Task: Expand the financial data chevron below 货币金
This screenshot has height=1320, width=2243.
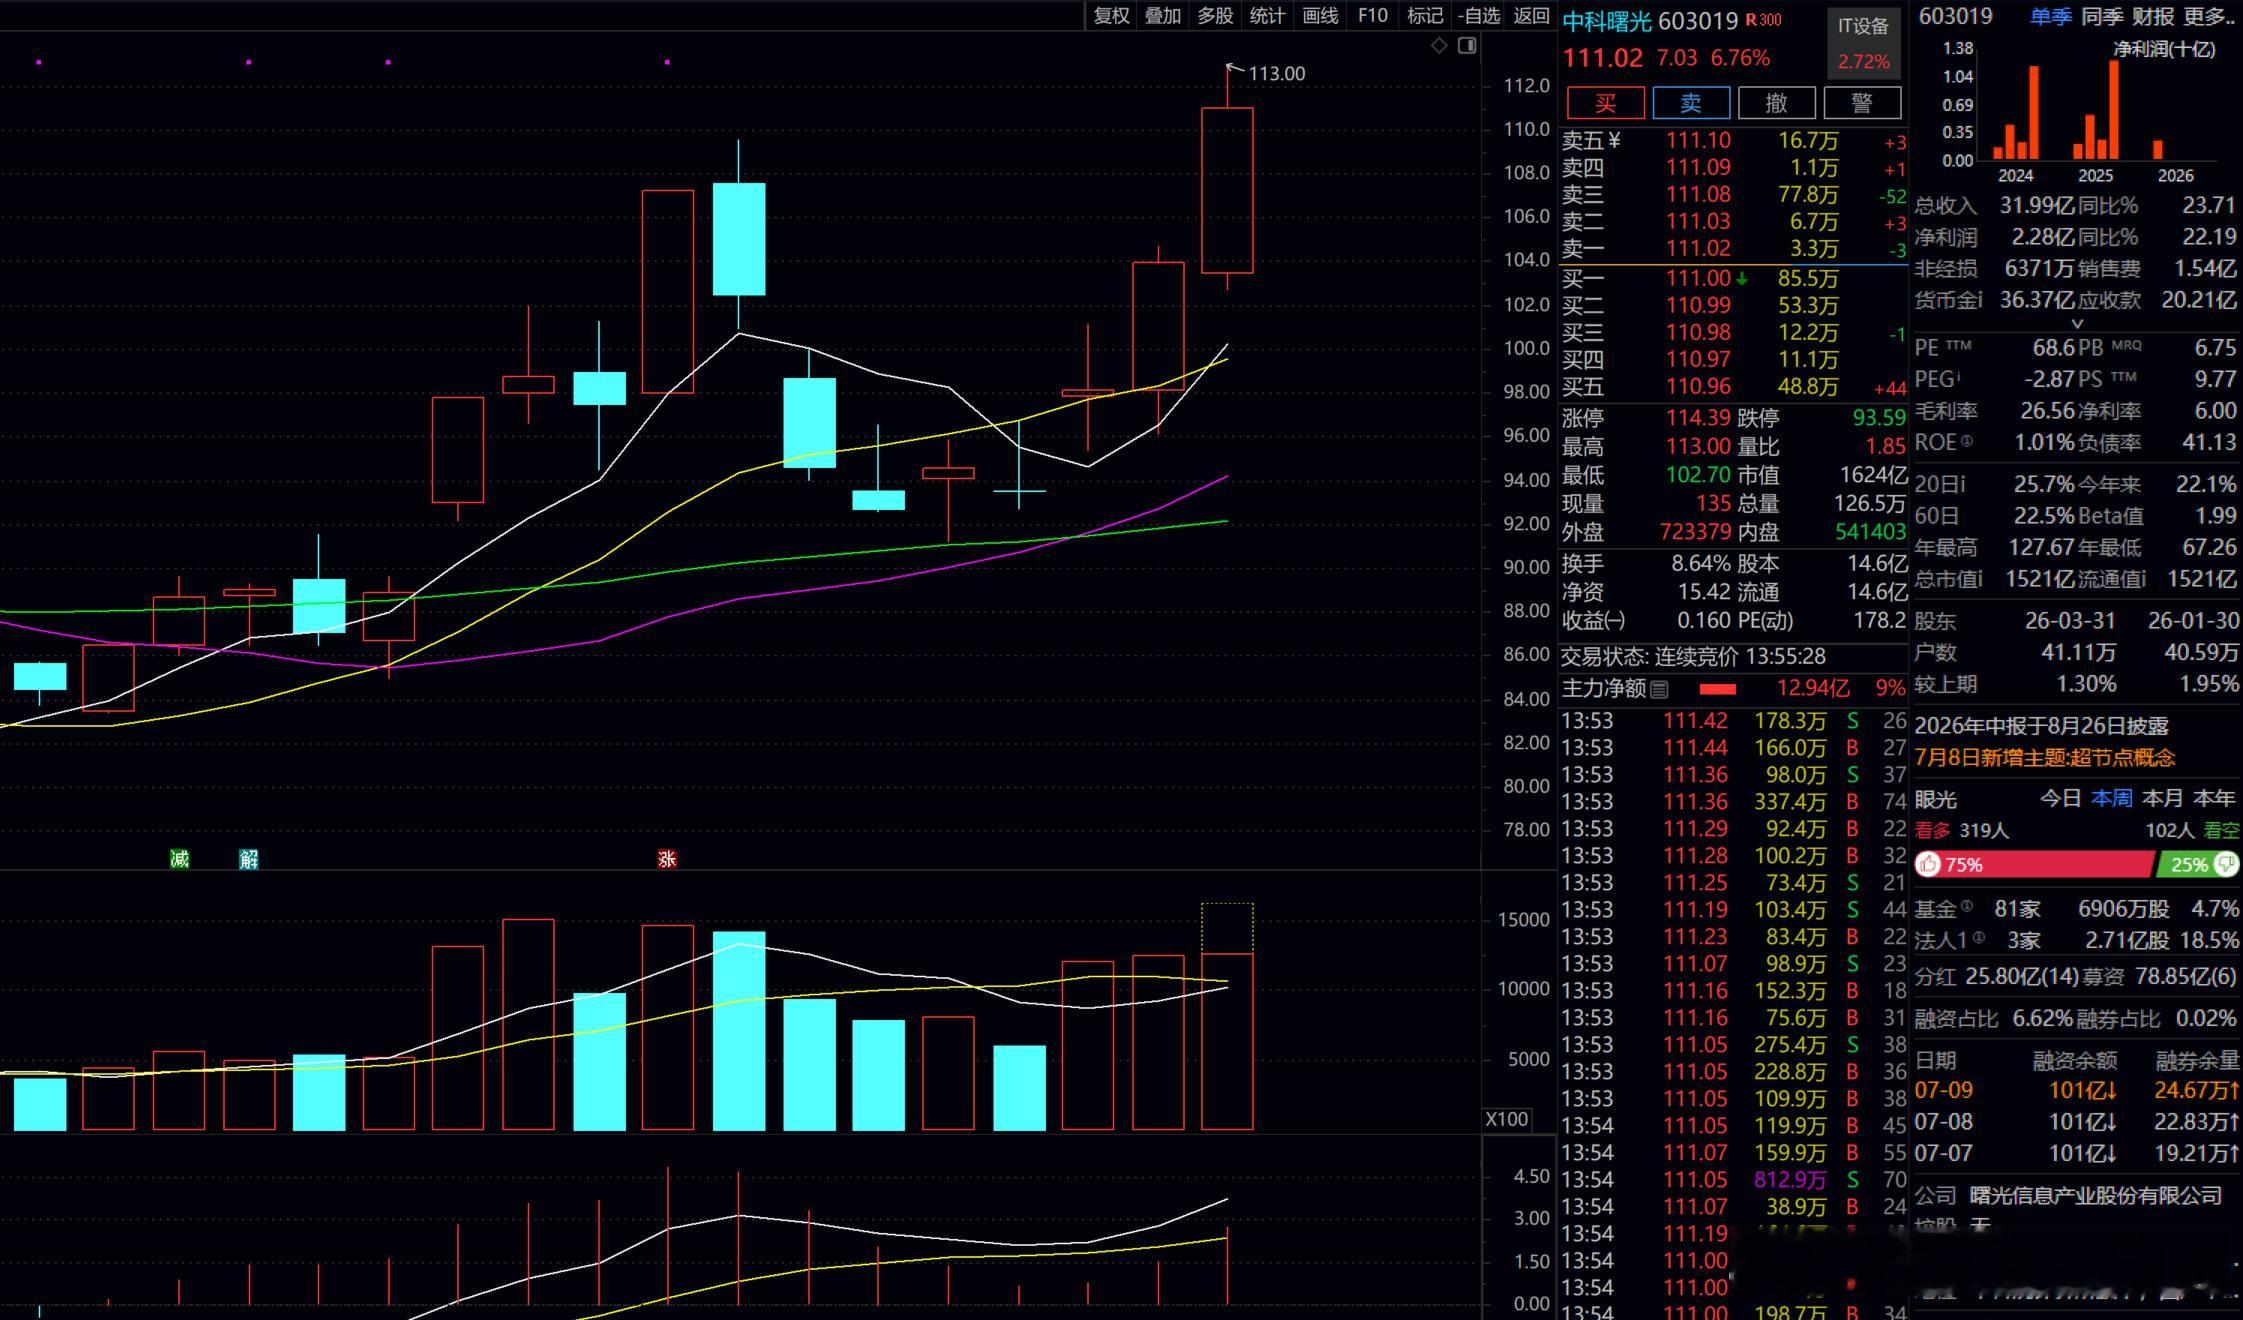Action: pyautogui.click(x=2076, y=324)
